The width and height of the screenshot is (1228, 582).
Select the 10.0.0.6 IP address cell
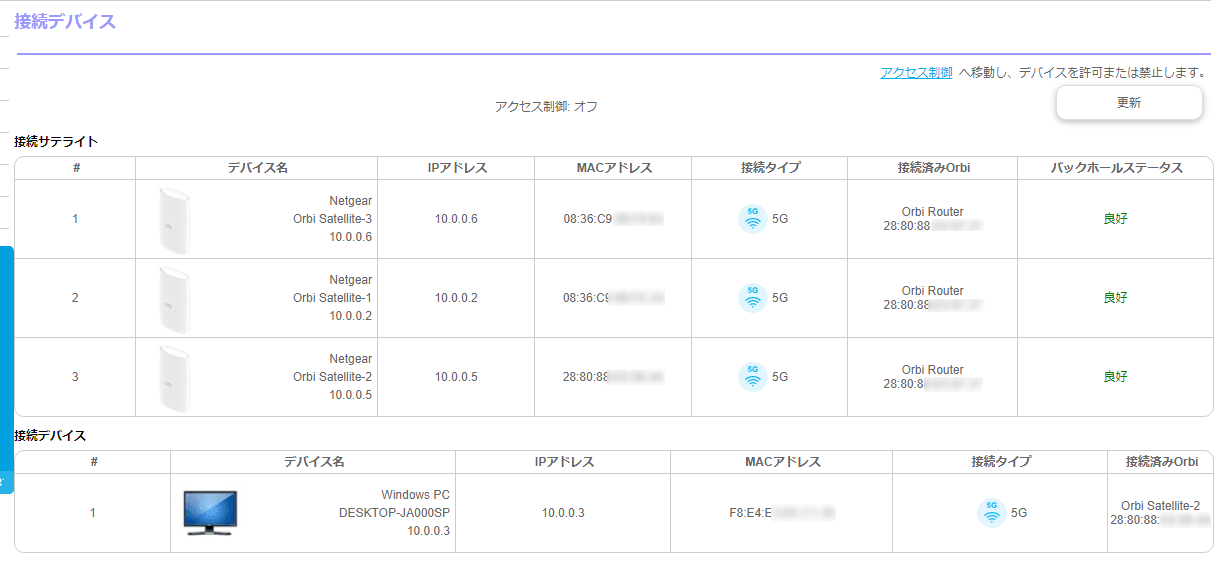pyautogui.click(x=456, y=219)
